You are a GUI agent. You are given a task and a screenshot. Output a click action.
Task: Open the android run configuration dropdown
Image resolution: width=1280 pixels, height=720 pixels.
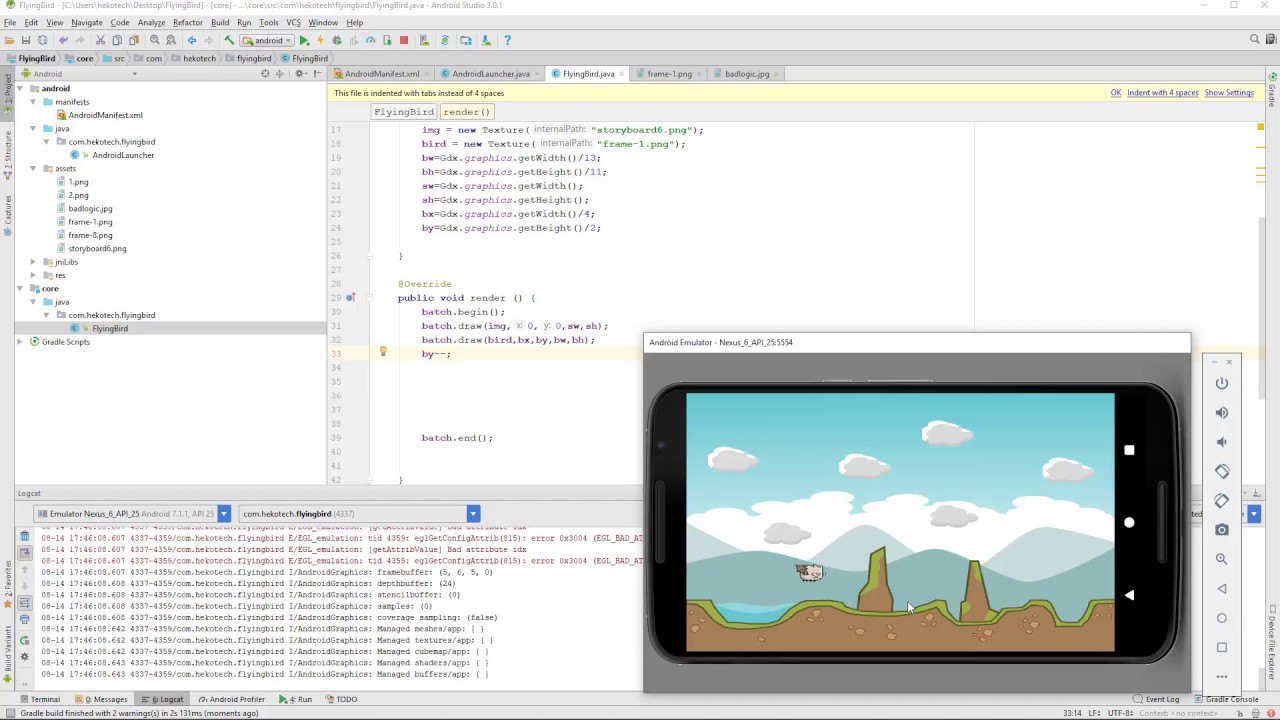(266, 40)
